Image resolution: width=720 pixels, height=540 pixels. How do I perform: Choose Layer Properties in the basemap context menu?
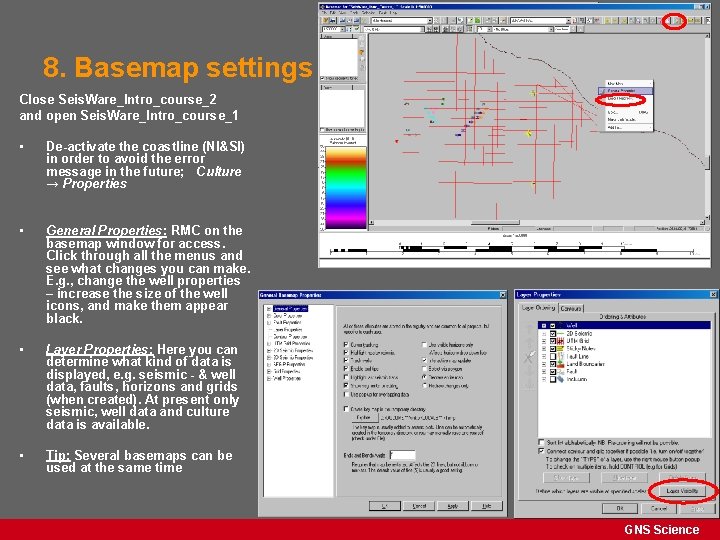coord(621,99)
